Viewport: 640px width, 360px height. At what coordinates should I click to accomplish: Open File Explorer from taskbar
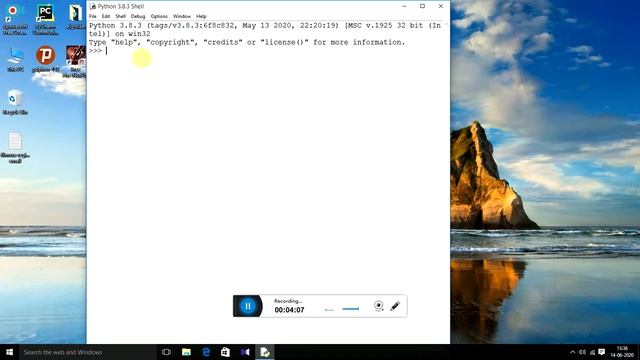[186, 352]
